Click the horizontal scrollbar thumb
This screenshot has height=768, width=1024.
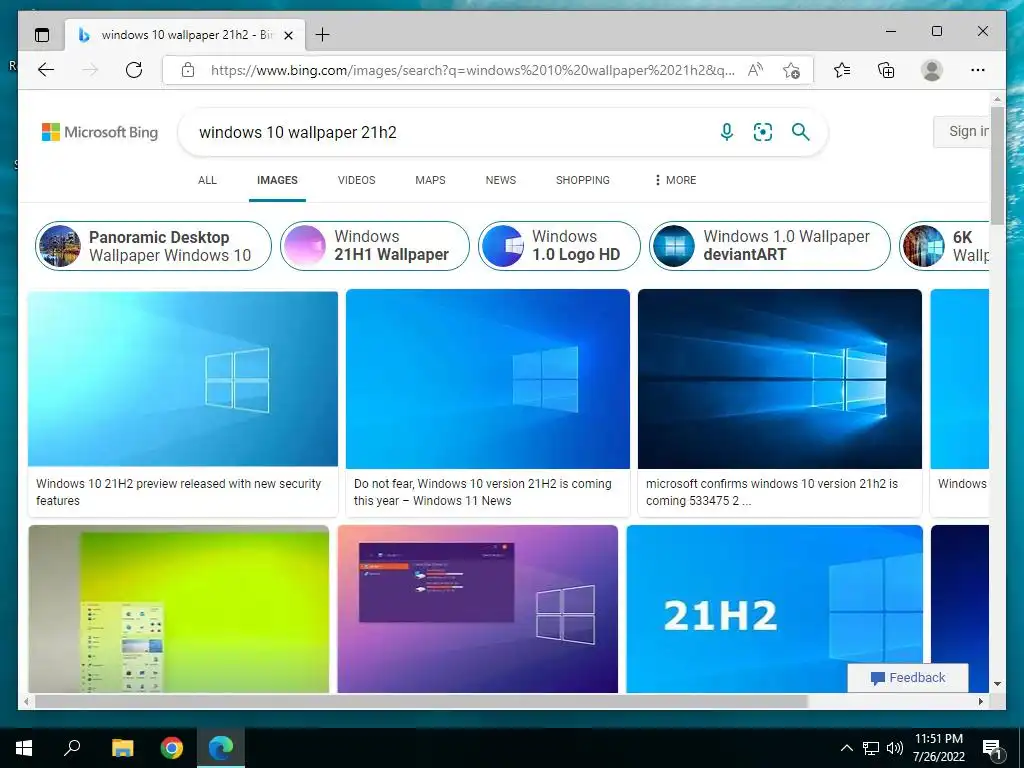tap(421, 701)
